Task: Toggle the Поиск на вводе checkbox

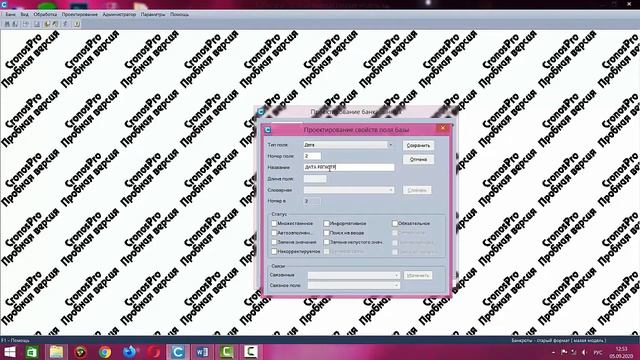Action: [x=326, y=233]
